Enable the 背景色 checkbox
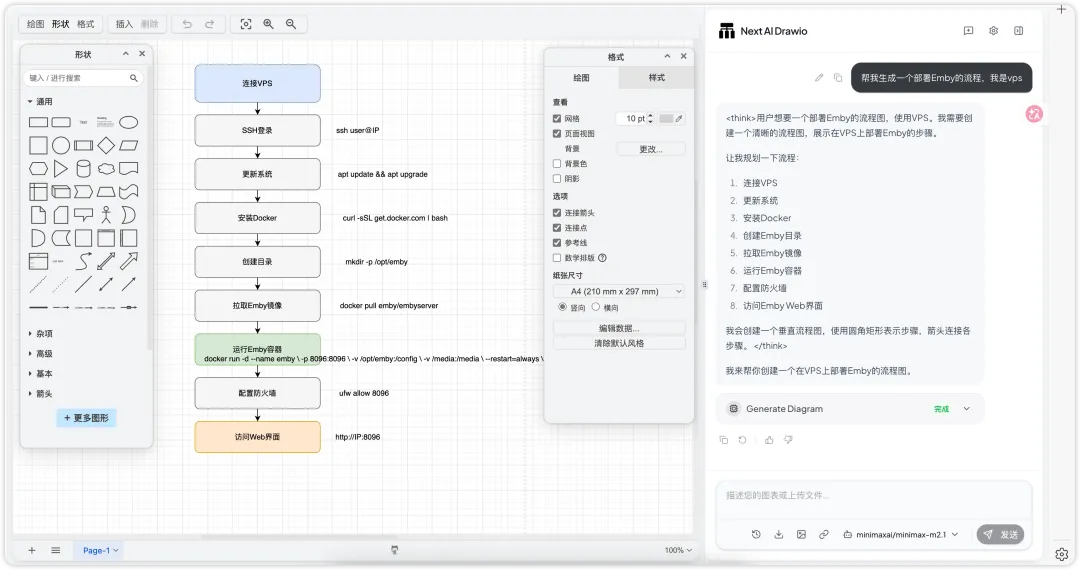Screen dimensions: 1080x570 click(x=557, y=164)
